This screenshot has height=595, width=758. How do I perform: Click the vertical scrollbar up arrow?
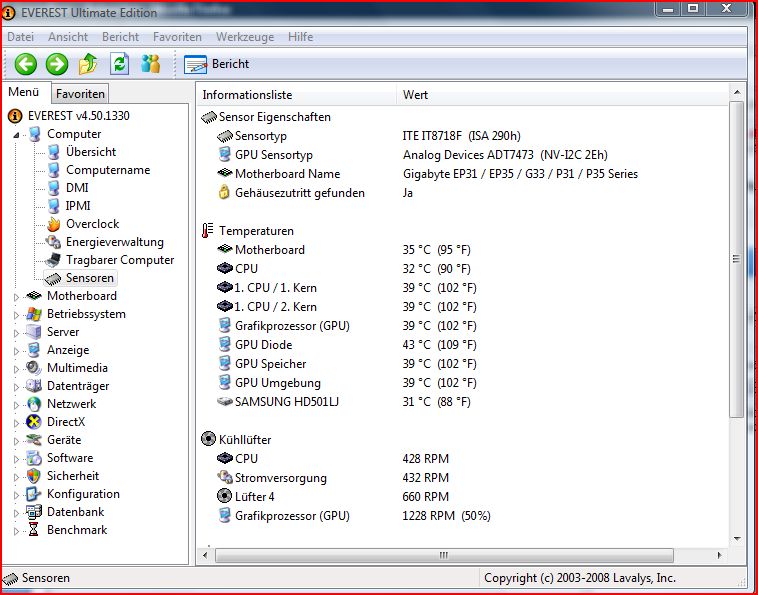coord(737,92)
